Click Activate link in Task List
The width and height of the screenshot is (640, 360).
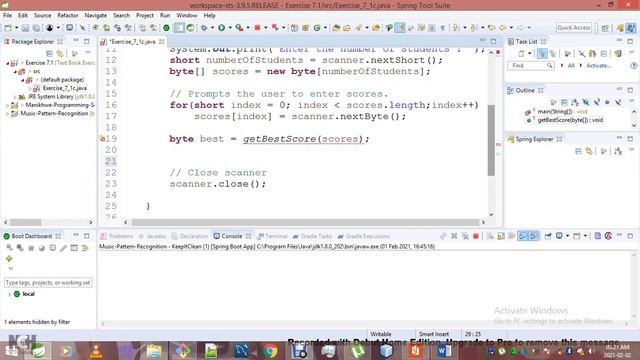pos(598,65)
